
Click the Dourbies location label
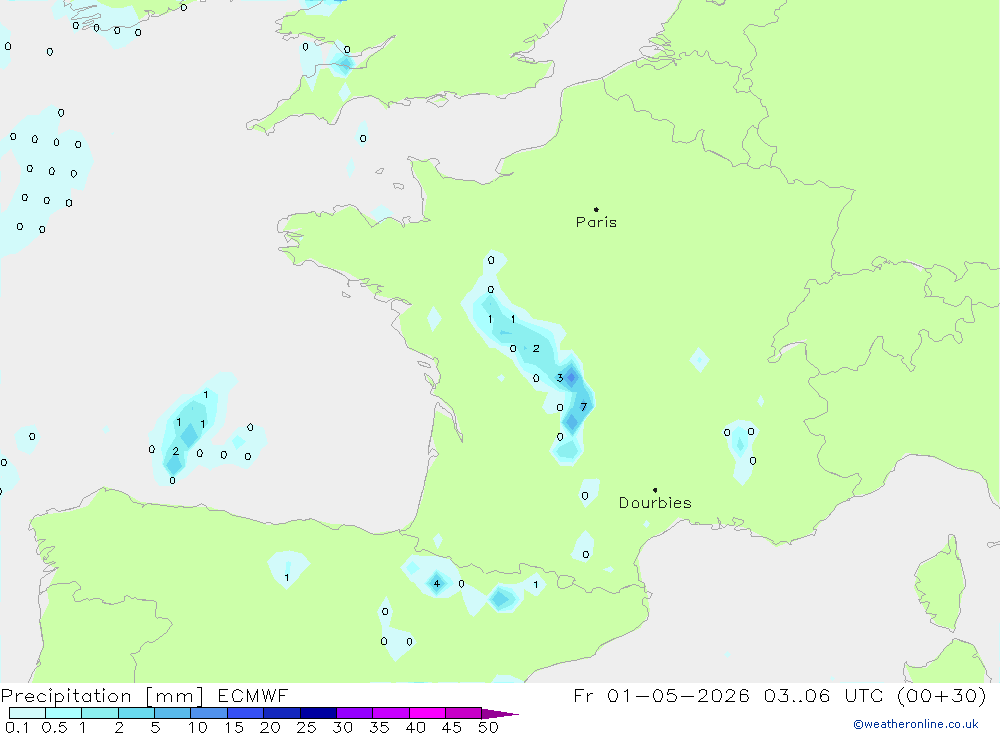655,503
